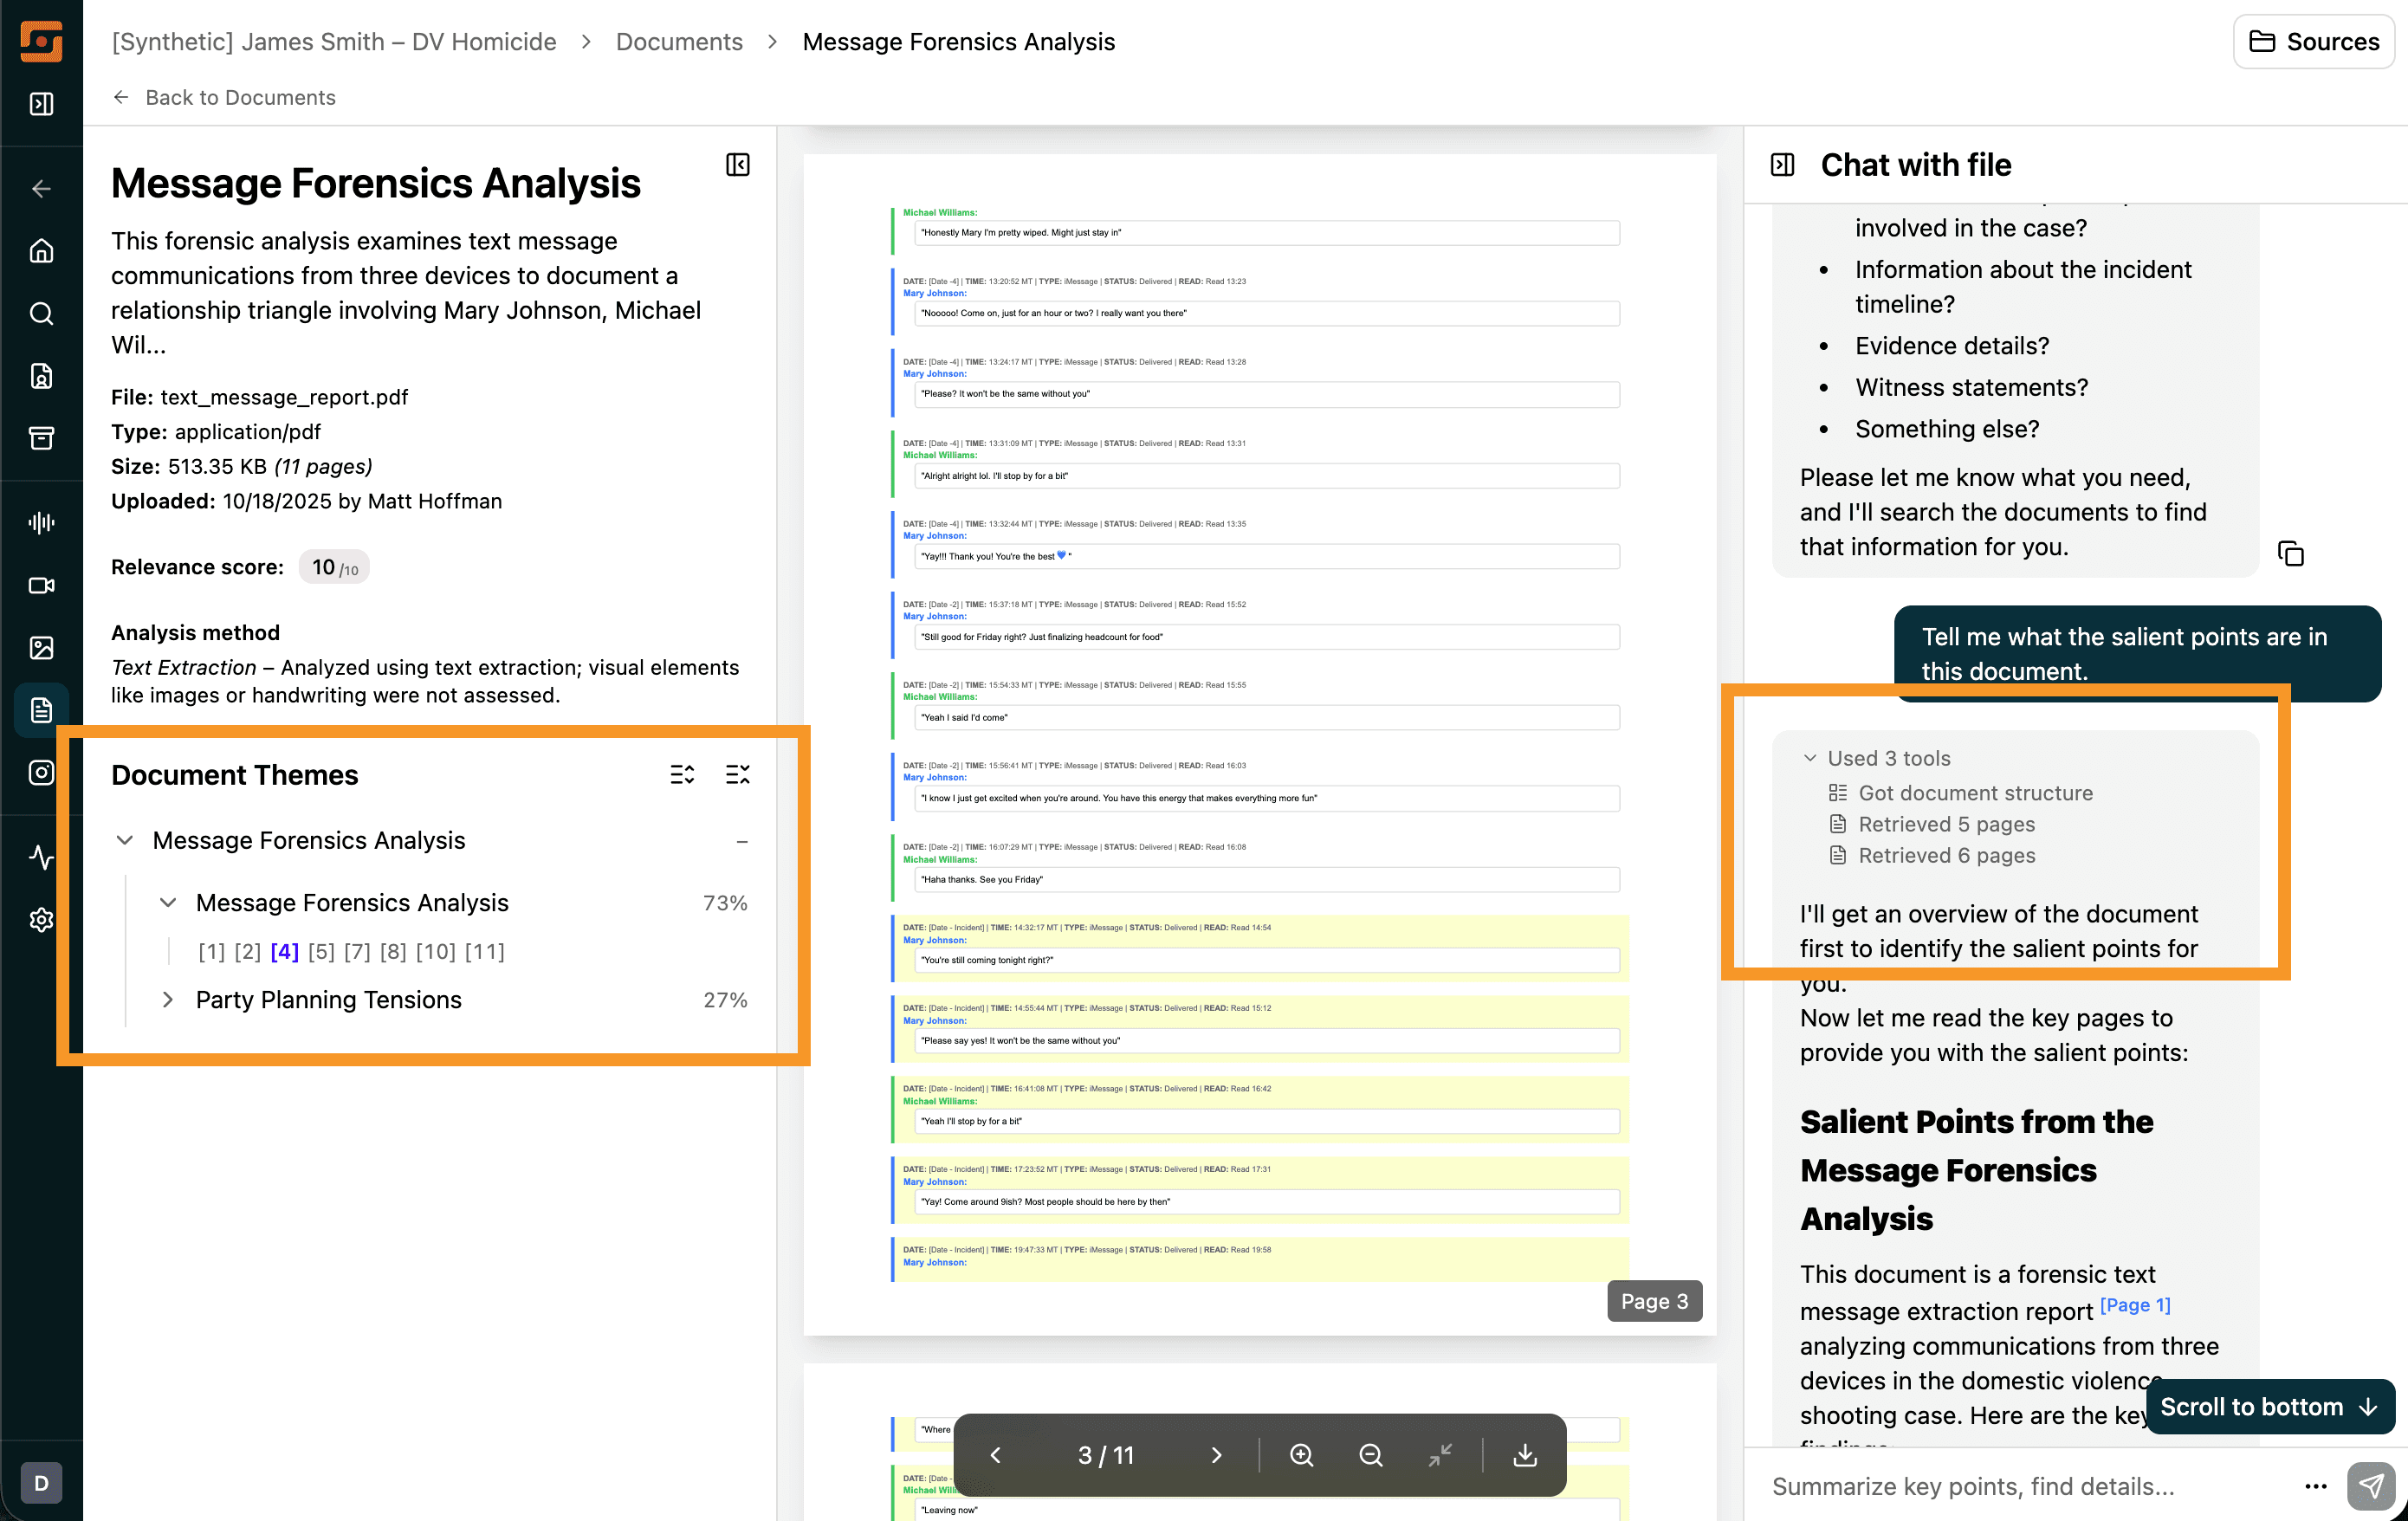Copy the chat response with copy icon
2408x1521 pixels.
tap(2290, 553)
